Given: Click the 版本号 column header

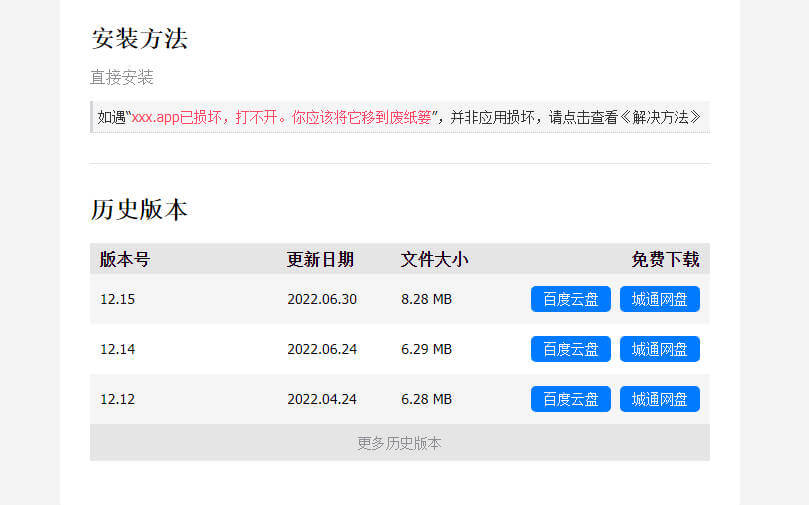Looking at the screenshot, I should tap(125, 259).
